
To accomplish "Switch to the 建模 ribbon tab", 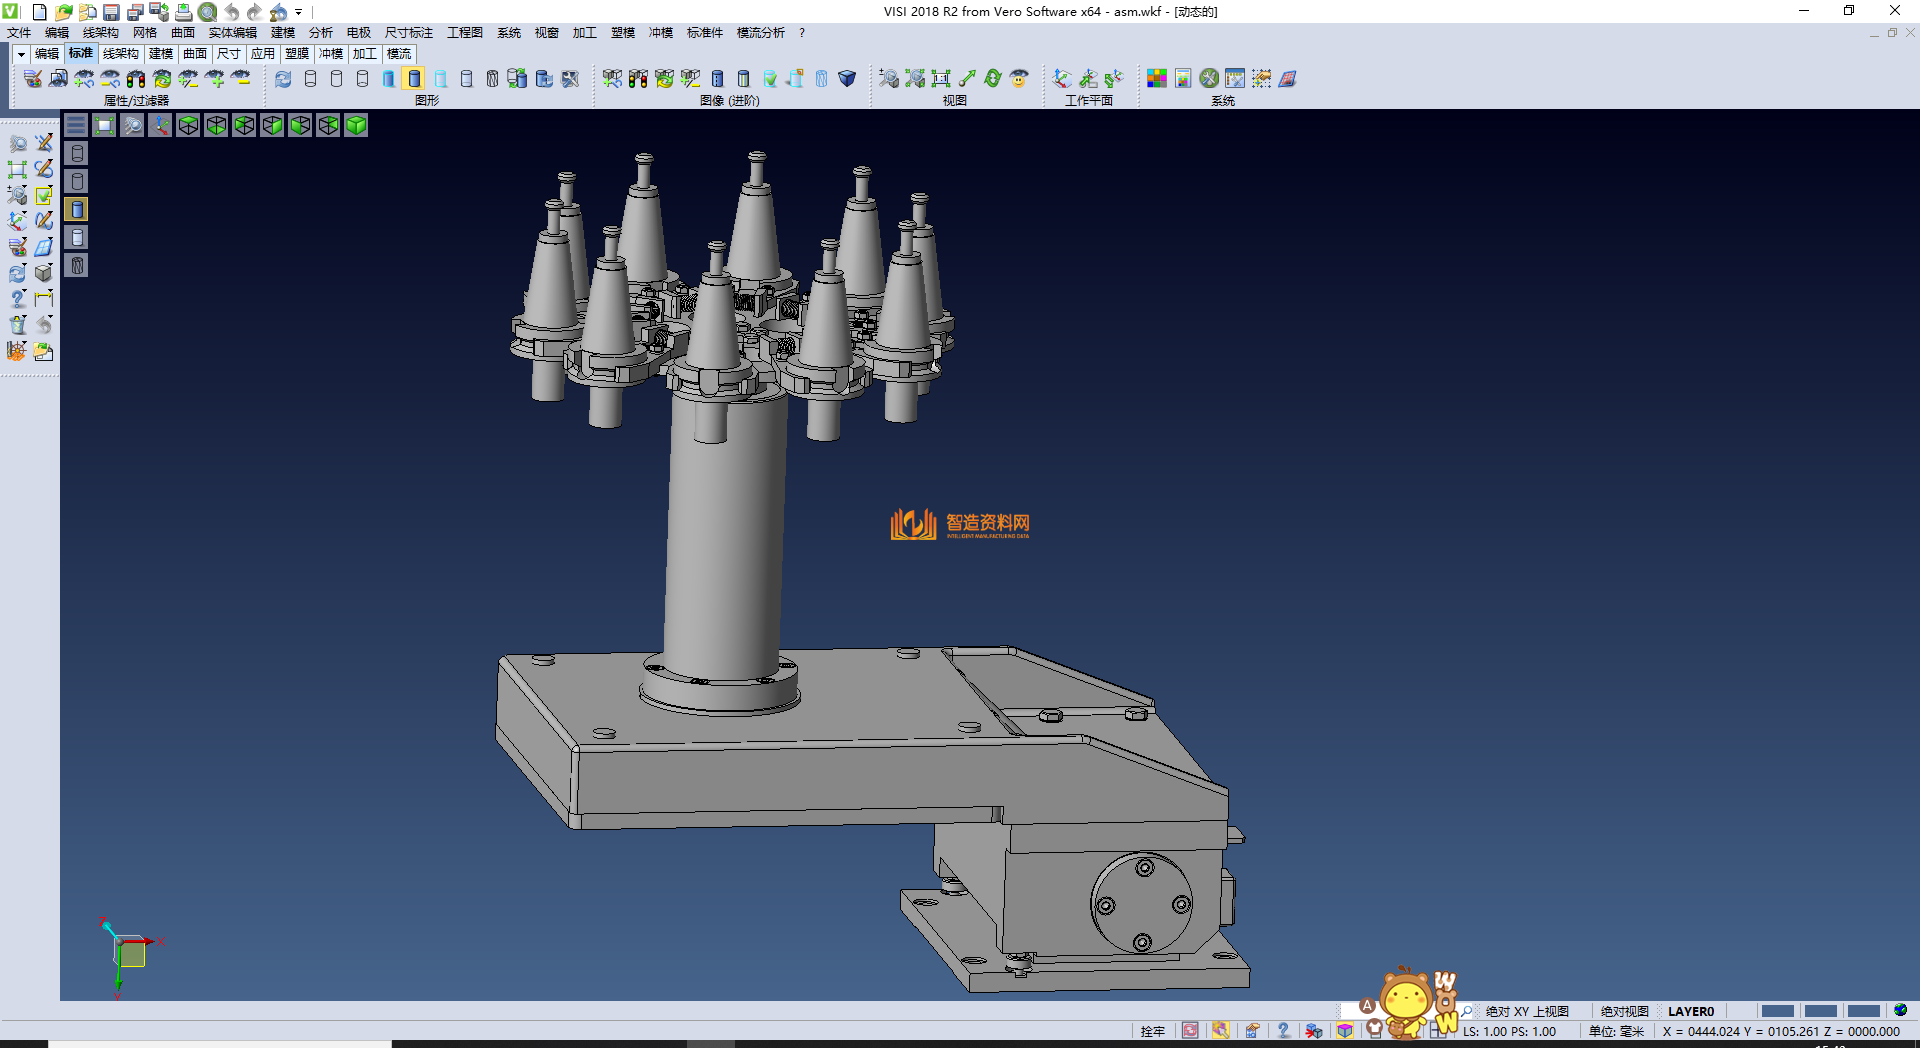I will (160, 54).
